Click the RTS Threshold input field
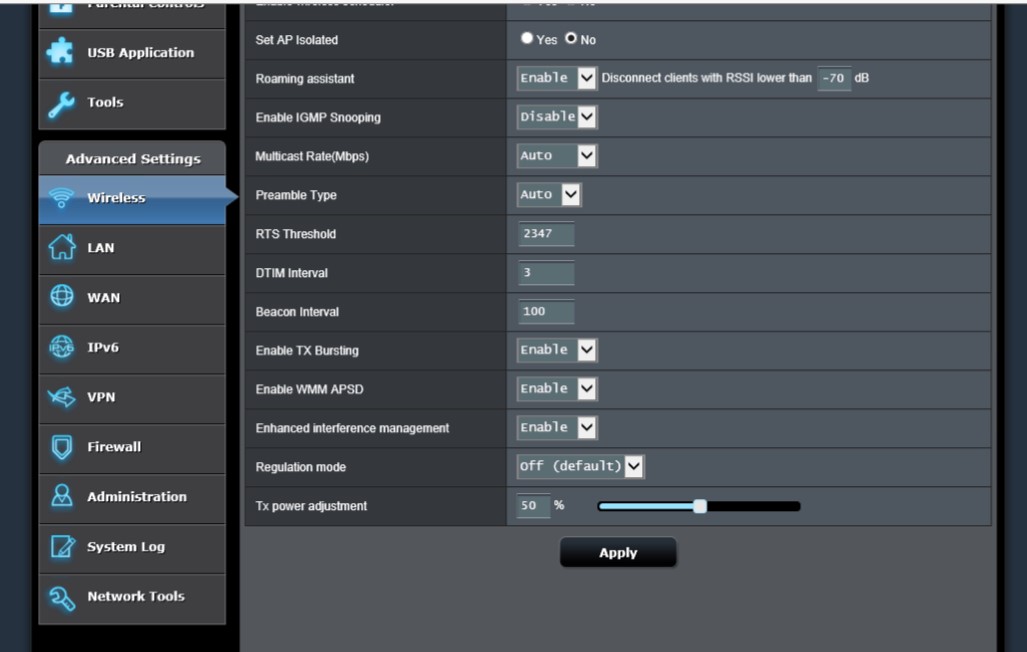The image size is (1027, 652). (x=546, y=234)
